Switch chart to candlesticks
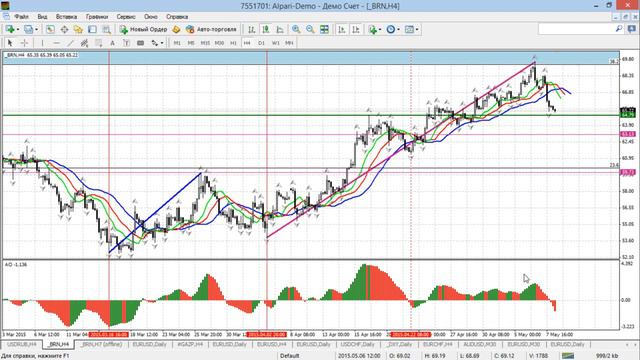The height and width of the screenshot is (360, 640). [266, 29]
